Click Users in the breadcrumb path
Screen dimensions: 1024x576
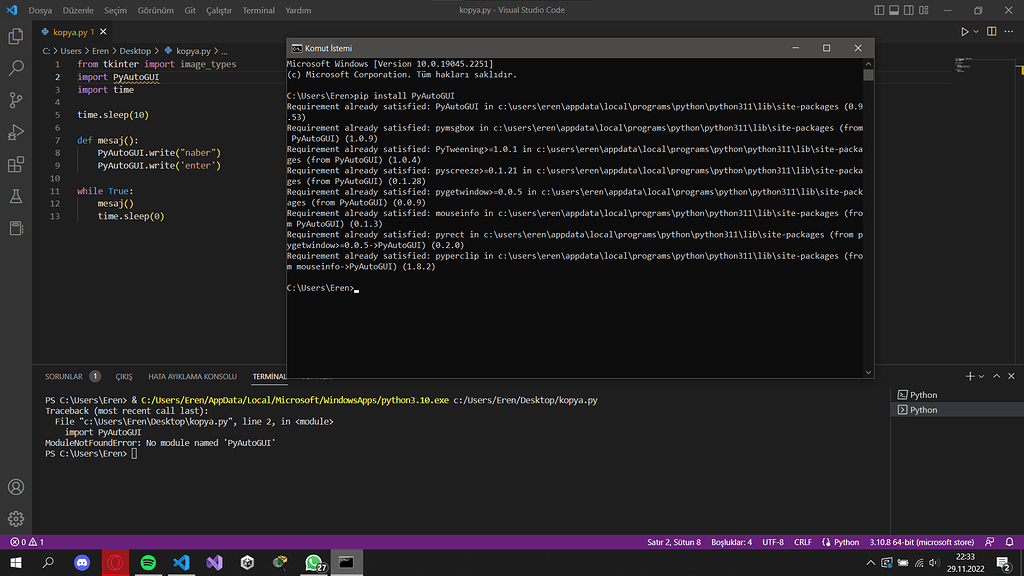[71, 51]
